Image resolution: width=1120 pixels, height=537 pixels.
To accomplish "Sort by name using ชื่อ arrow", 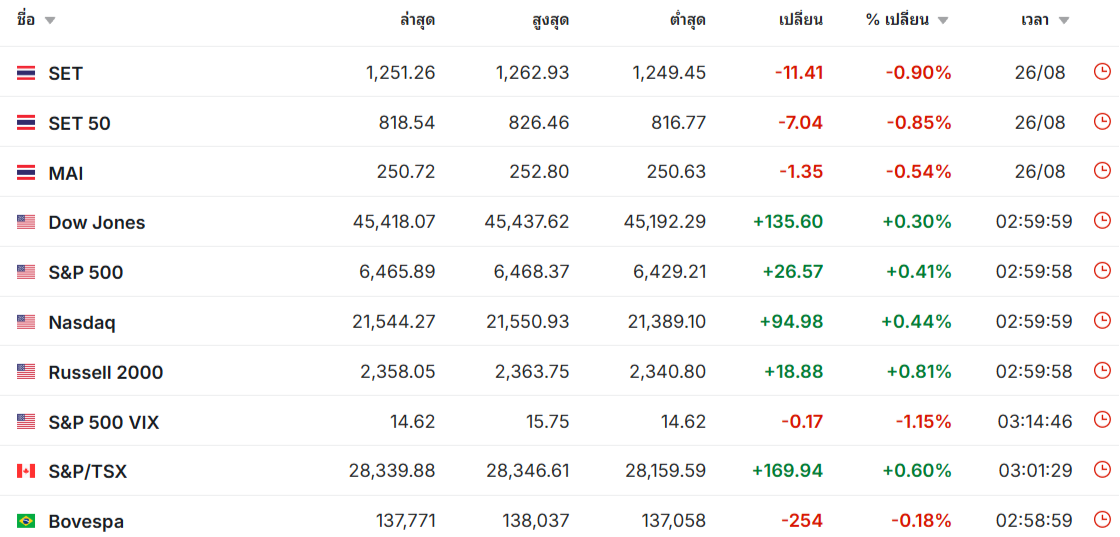I will coord(49,21).
